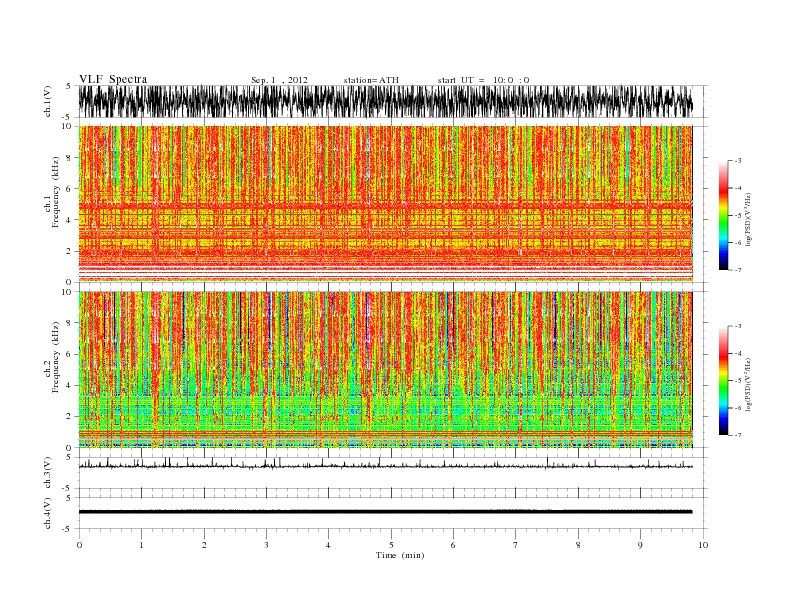Click time axis tick label "1"
792x612 pixels.
141,545
